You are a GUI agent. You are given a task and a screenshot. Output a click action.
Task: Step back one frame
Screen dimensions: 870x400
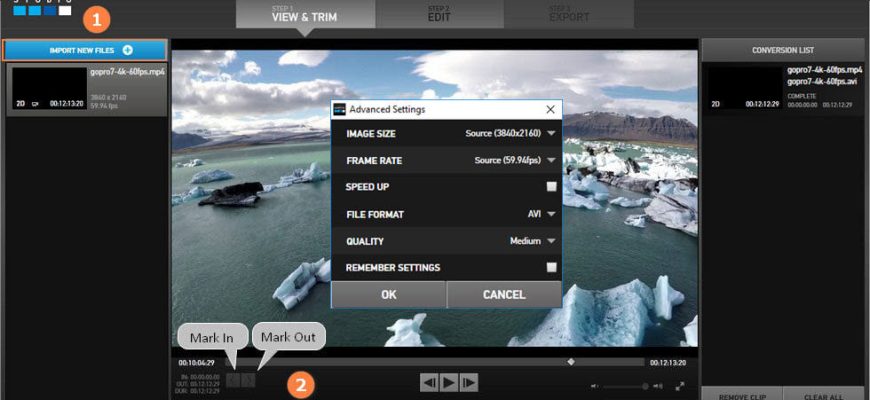[x=430, y=382]
